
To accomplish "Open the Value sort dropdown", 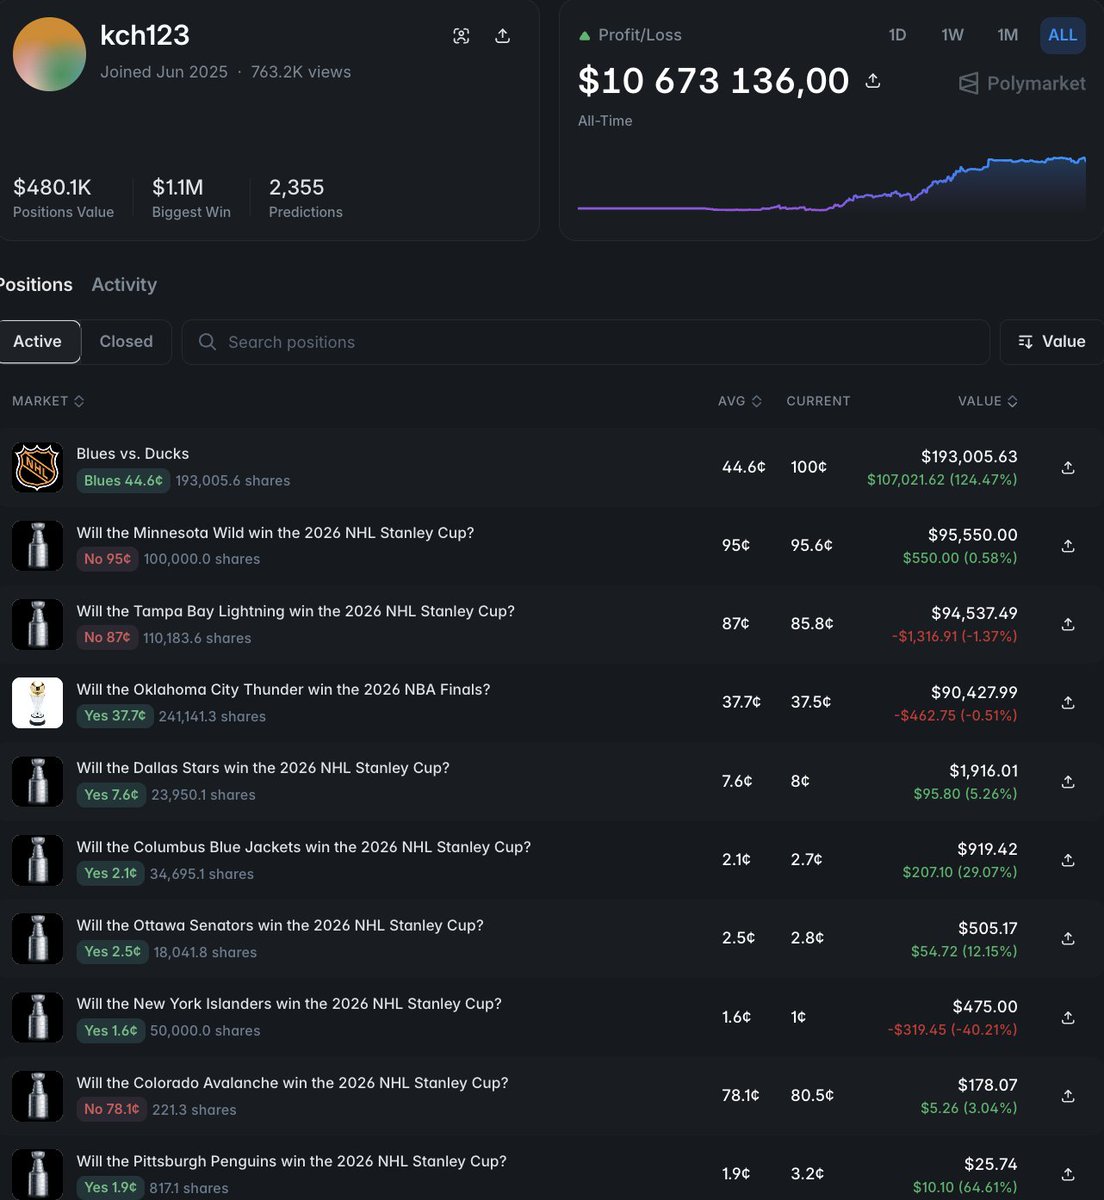I will (x=1052, y=342).
